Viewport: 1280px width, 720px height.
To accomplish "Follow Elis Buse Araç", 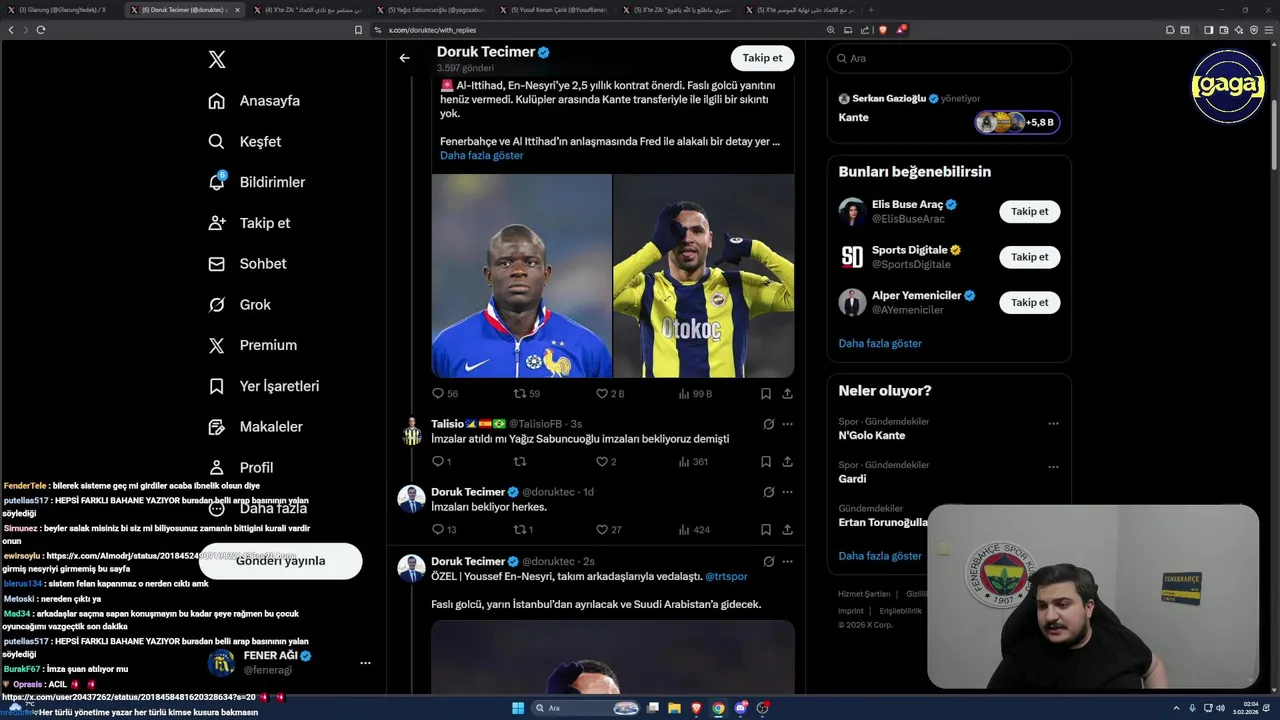I will 1029,212.
